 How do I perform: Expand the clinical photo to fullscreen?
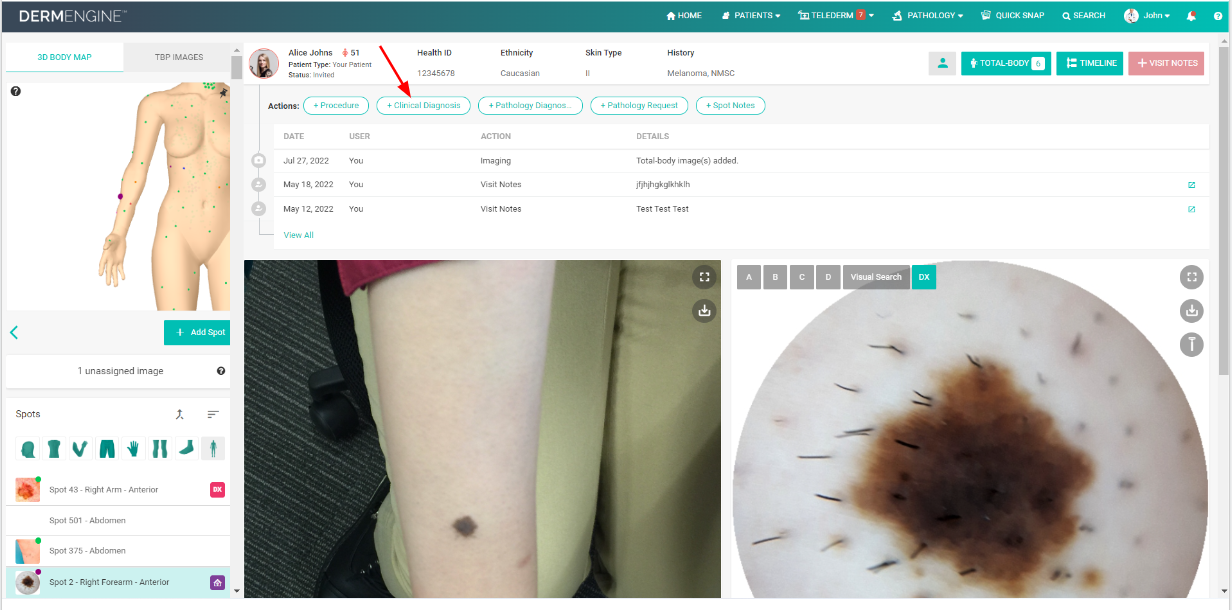coord(704,278)
